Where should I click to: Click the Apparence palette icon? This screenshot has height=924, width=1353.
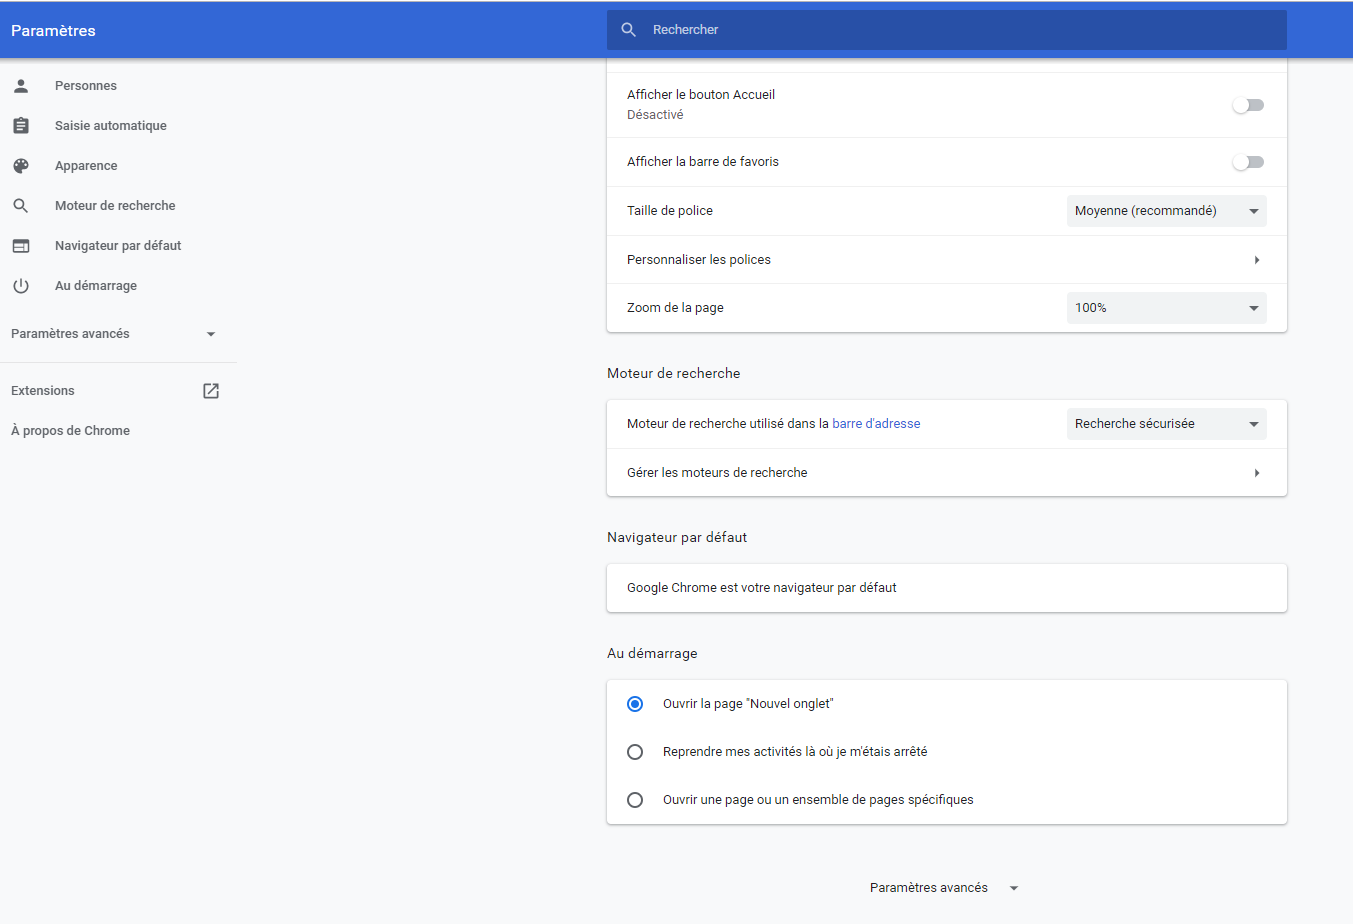(x=21, y=166)
